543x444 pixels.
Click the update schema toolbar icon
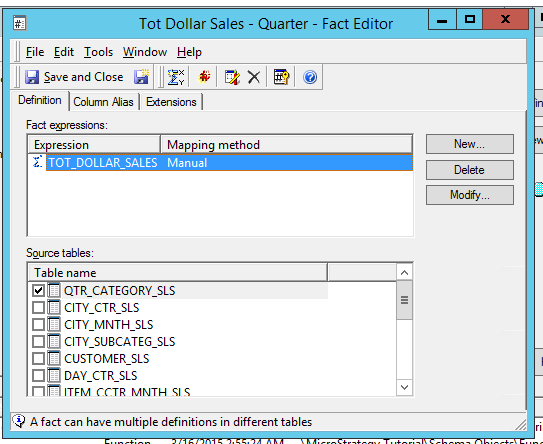204,77
